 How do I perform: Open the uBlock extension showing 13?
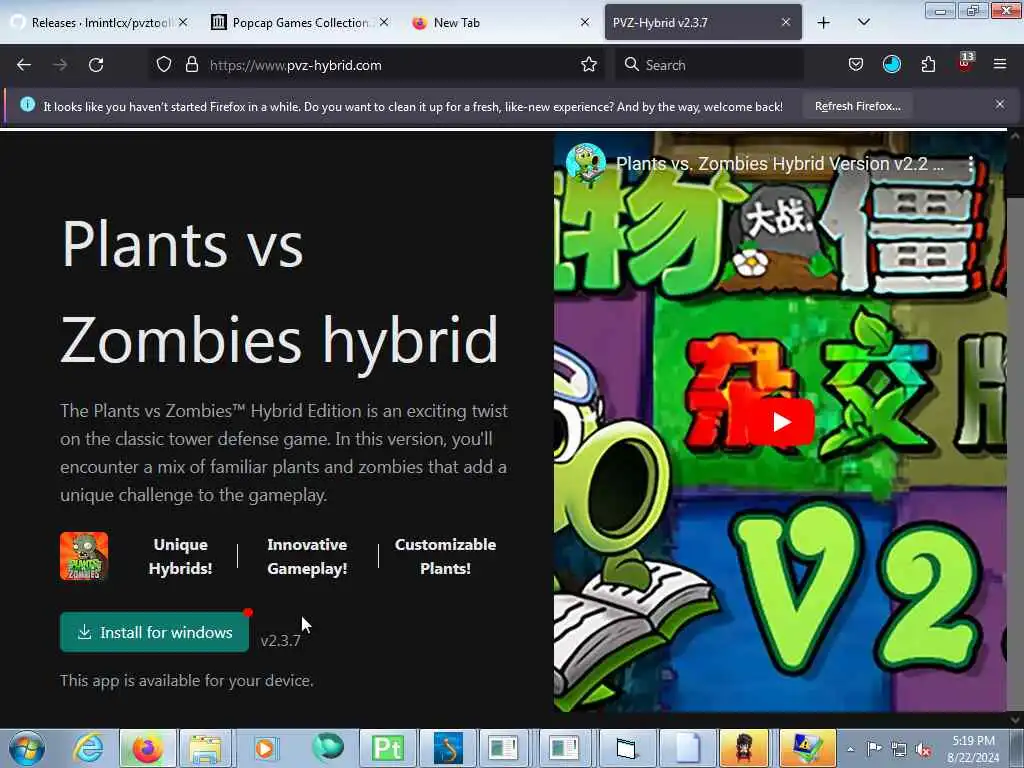tap(965, 63)
